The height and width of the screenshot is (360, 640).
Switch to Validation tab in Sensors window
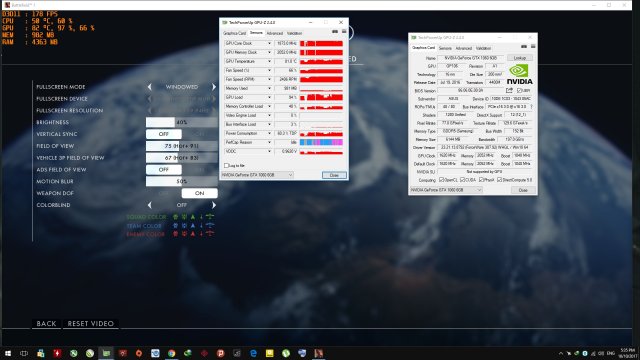coord(294,33)
